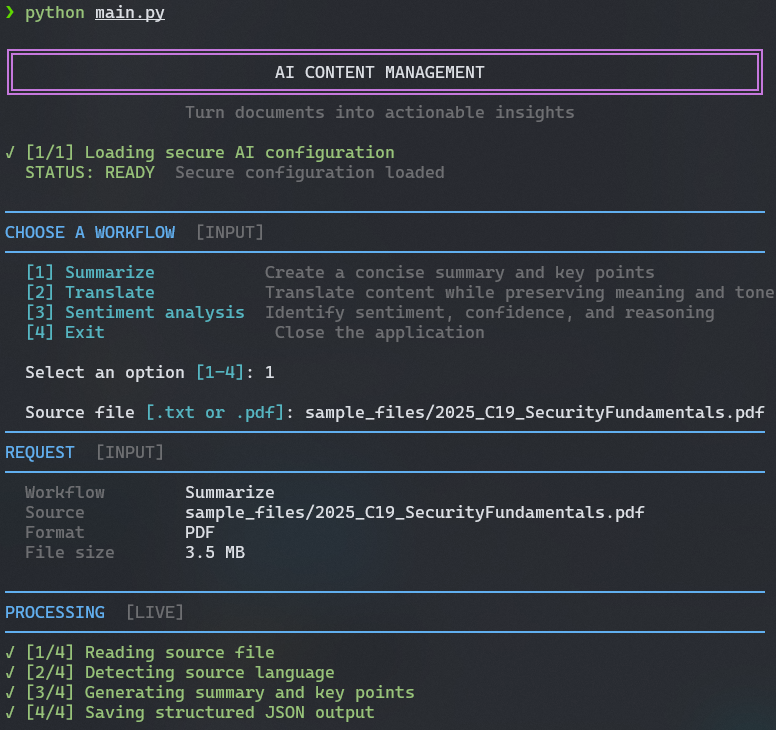Click 'Close the application' description
Viewport: 776px width, 730px height.
pos(380,333)
